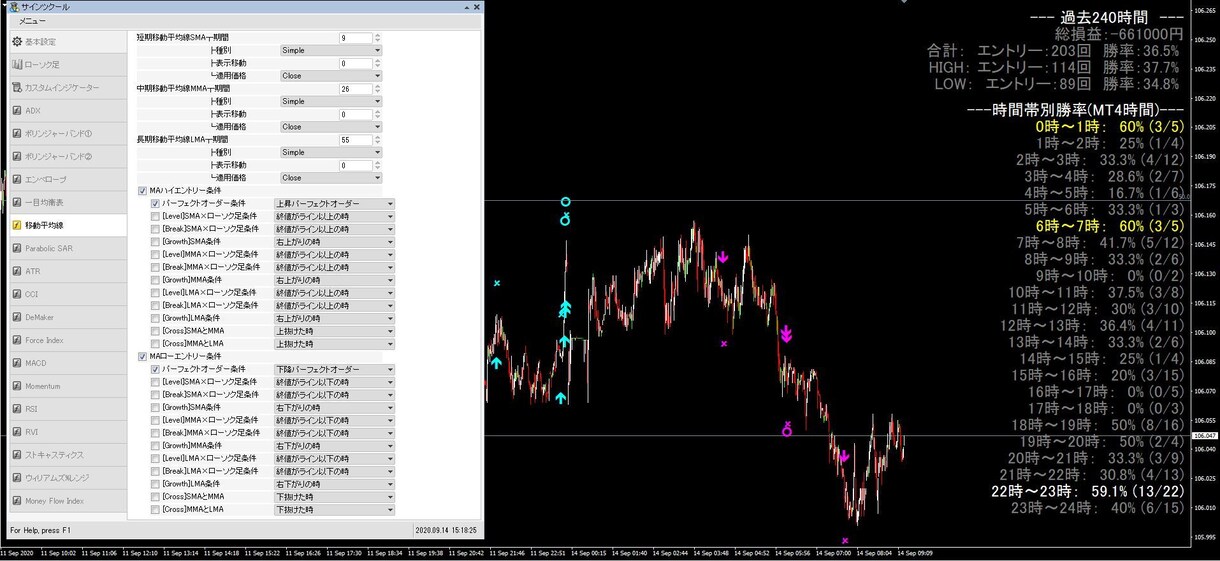Viewport: 1220px width, 561px height.
Task: Click the ATR indicator icon
Action: point(17,271)
